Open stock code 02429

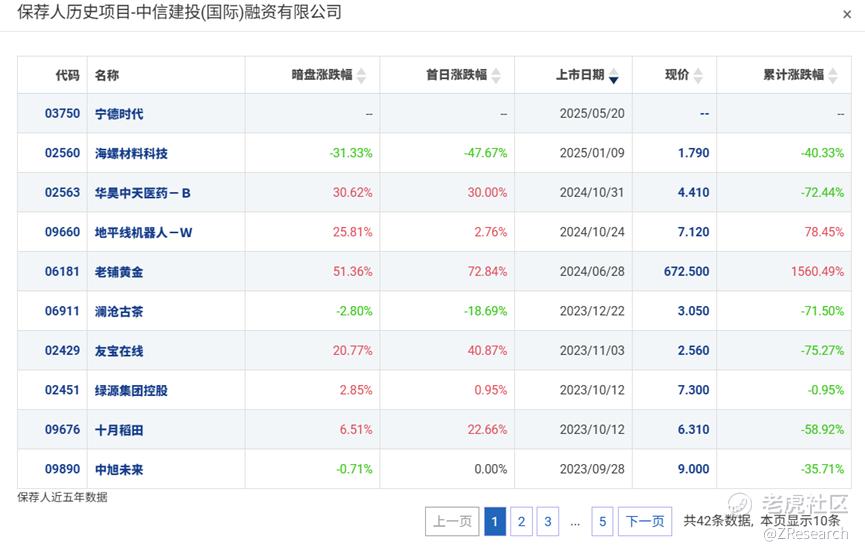point(62,350)
